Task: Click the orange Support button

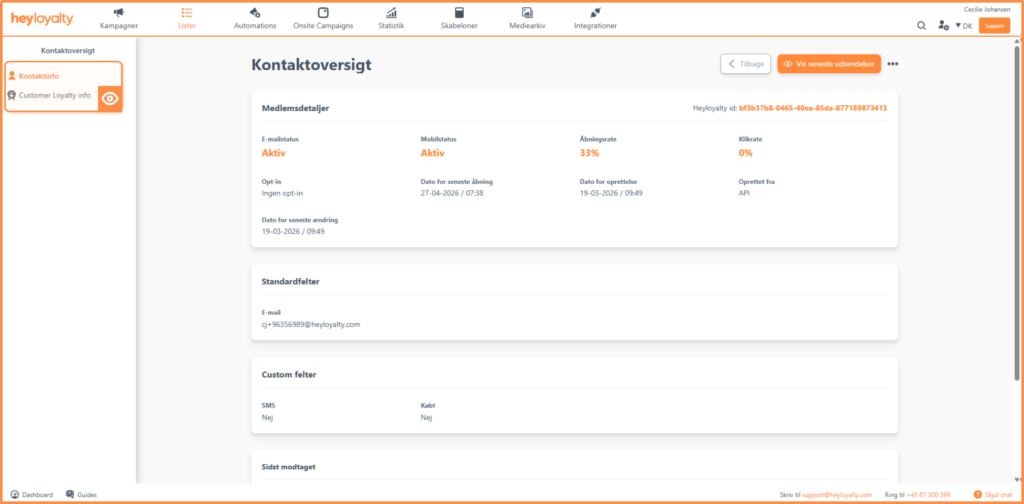Action: (994, 26)
